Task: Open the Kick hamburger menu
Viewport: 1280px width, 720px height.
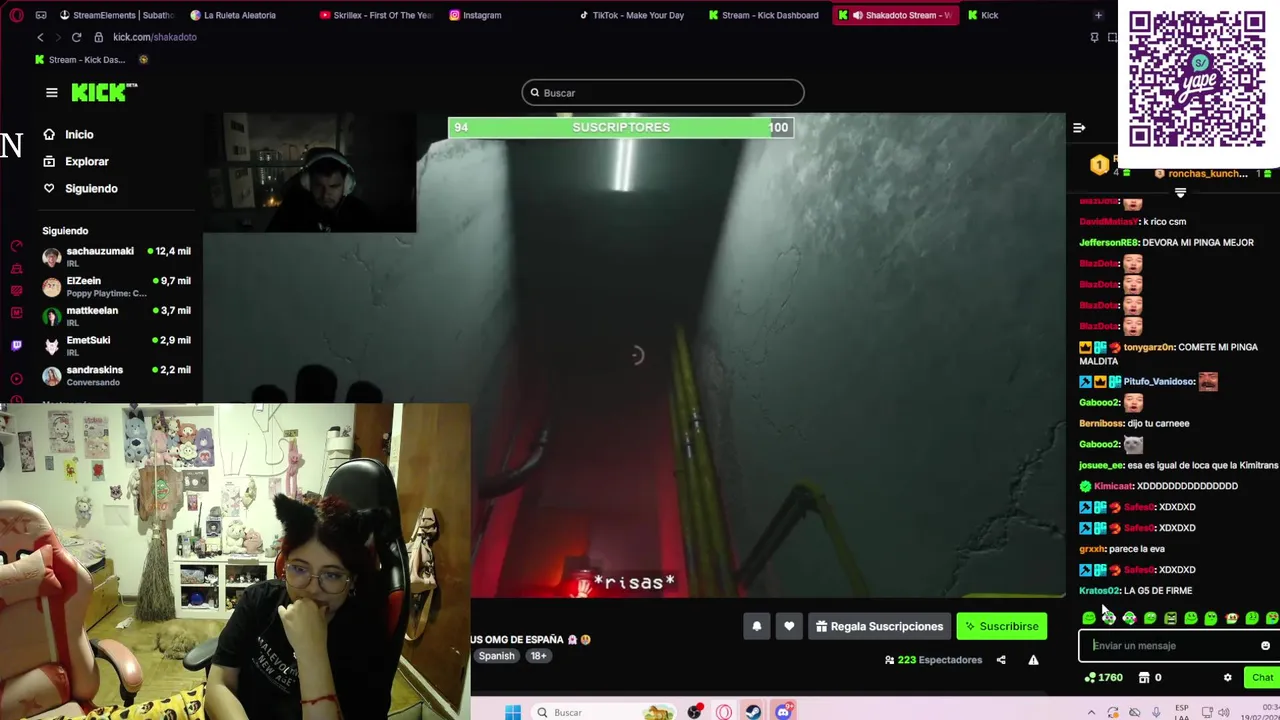Action: (x=52, y=93)
